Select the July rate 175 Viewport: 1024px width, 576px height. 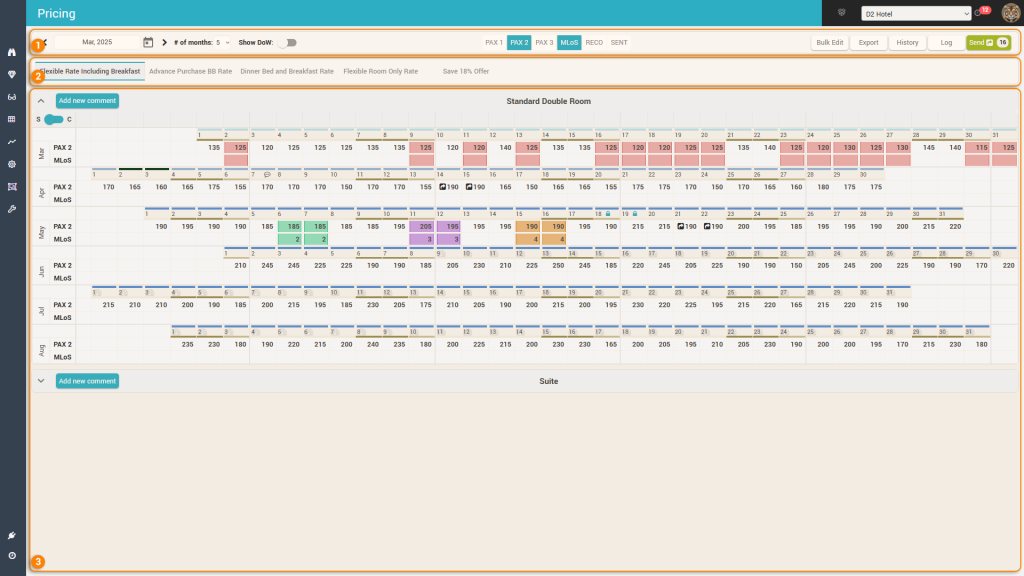(425, 305)
